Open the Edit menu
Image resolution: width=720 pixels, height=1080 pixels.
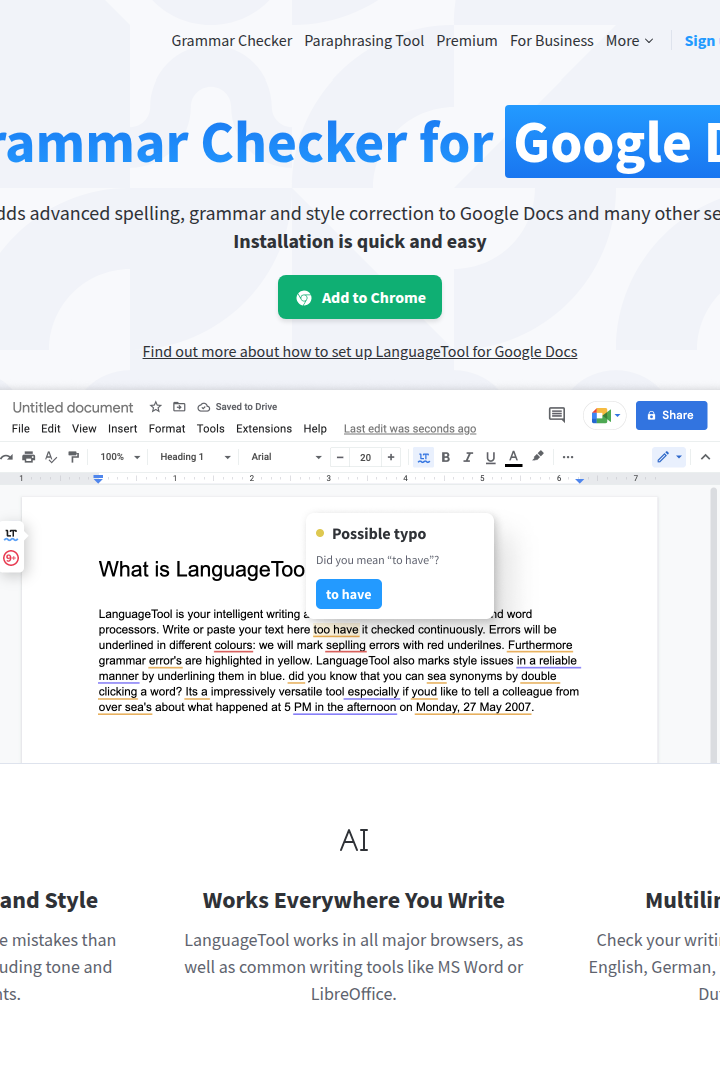[50, 428]
